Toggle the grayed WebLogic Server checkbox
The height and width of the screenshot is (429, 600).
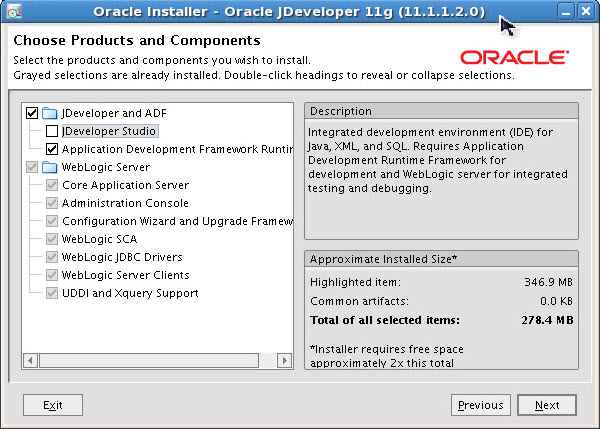pos(32,167)
